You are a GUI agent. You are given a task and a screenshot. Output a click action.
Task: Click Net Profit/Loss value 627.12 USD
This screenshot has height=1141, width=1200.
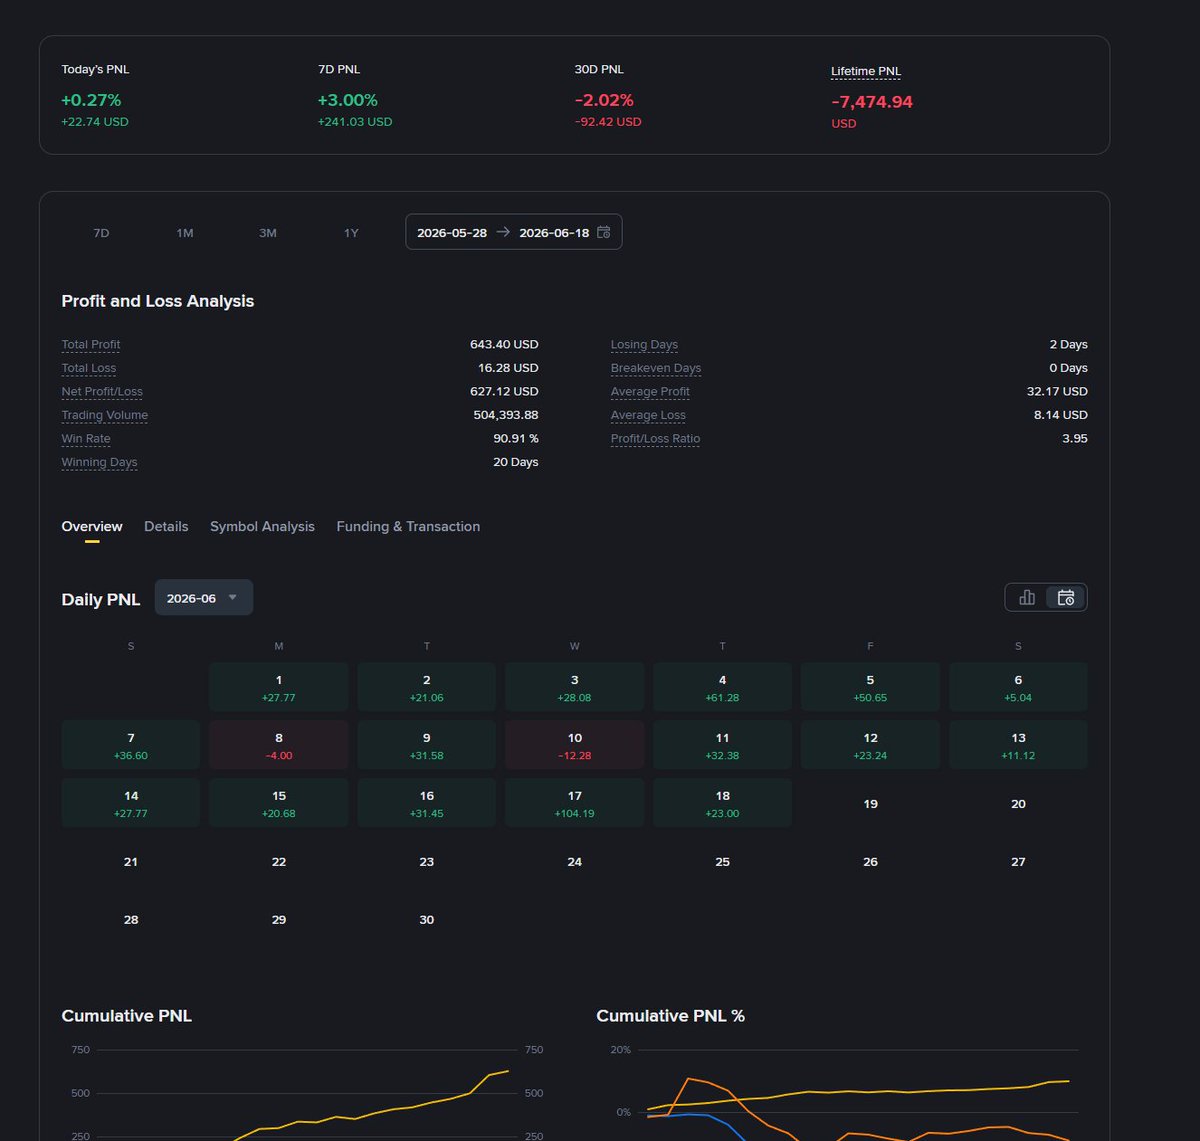click(504, 392)
